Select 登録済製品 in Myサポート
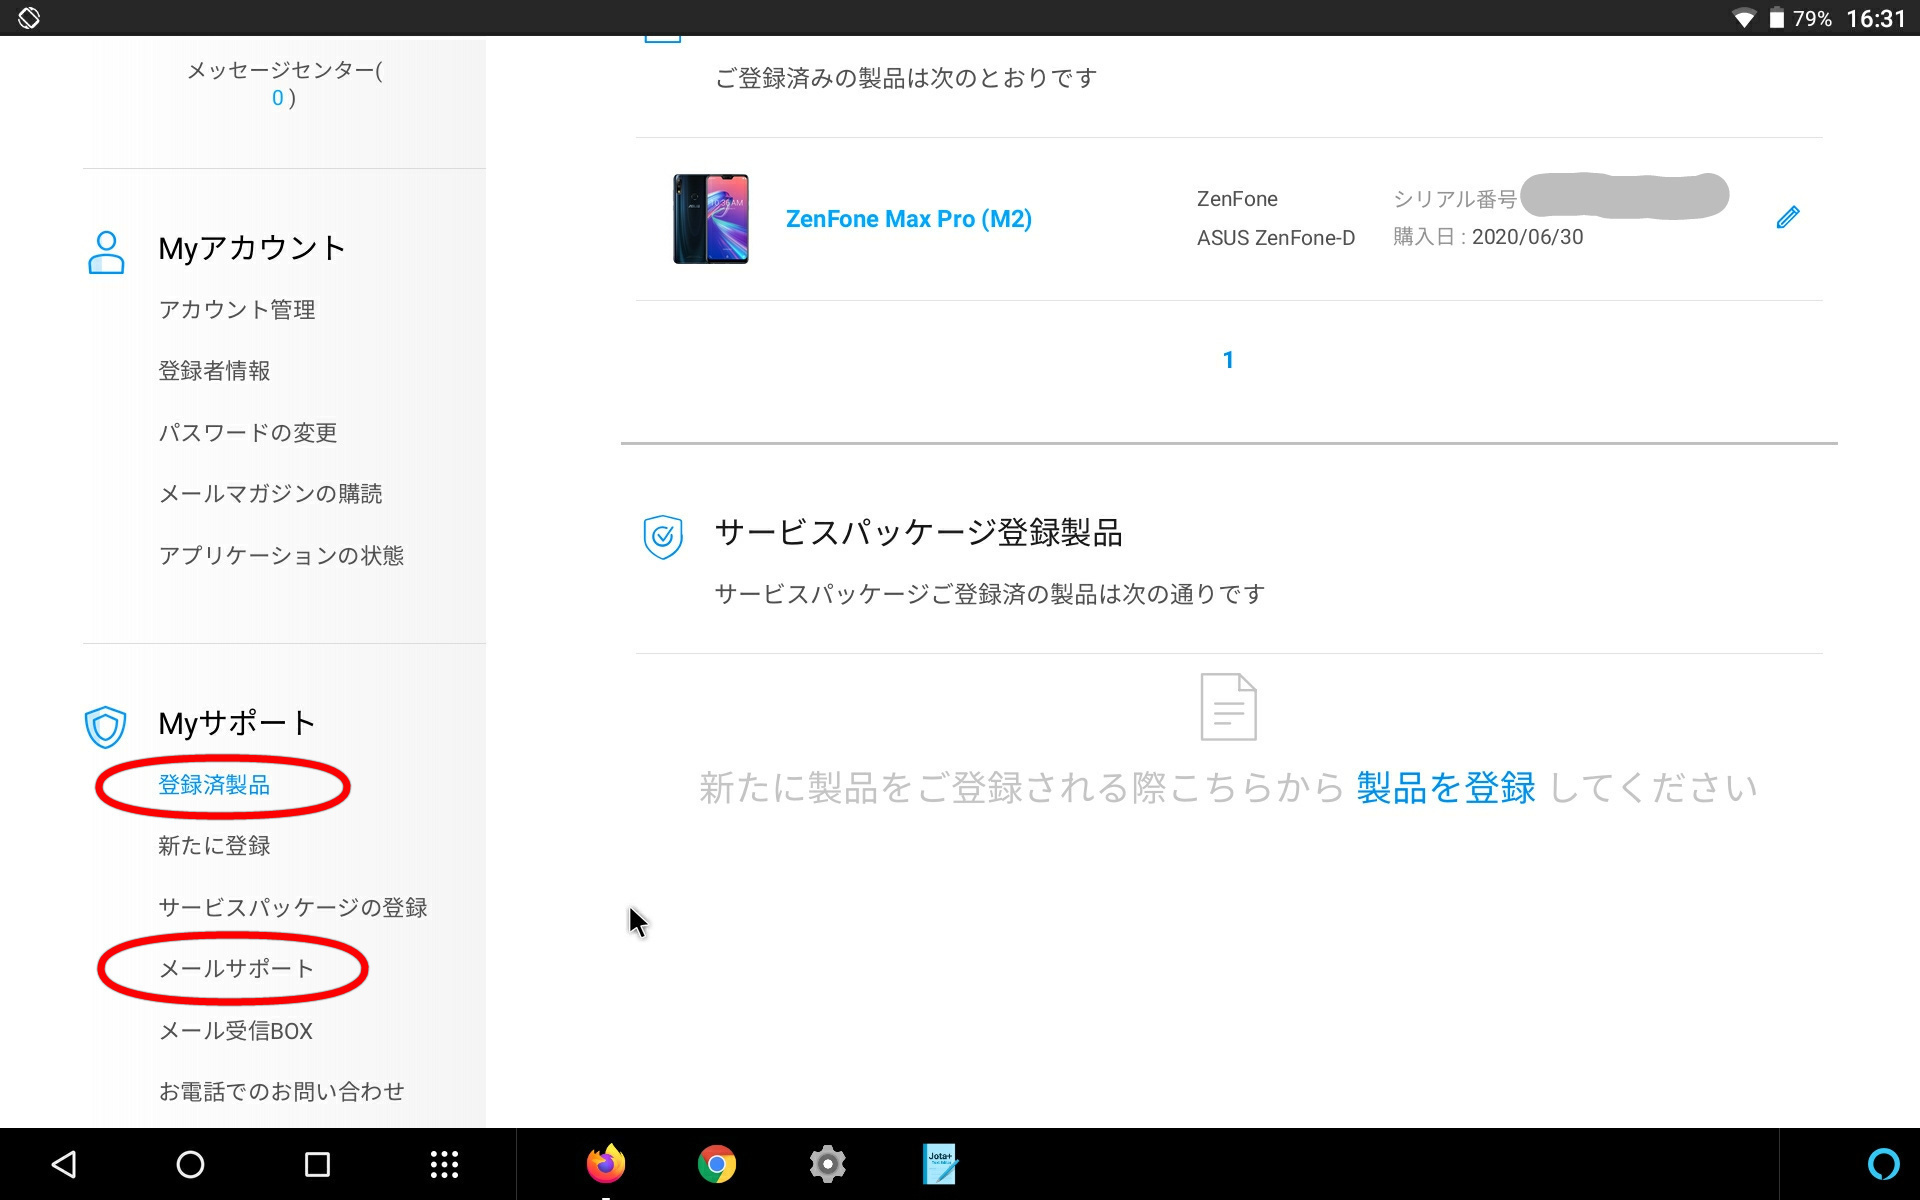This screenshot has width=1920, height=1200. (x=214, y=785)
